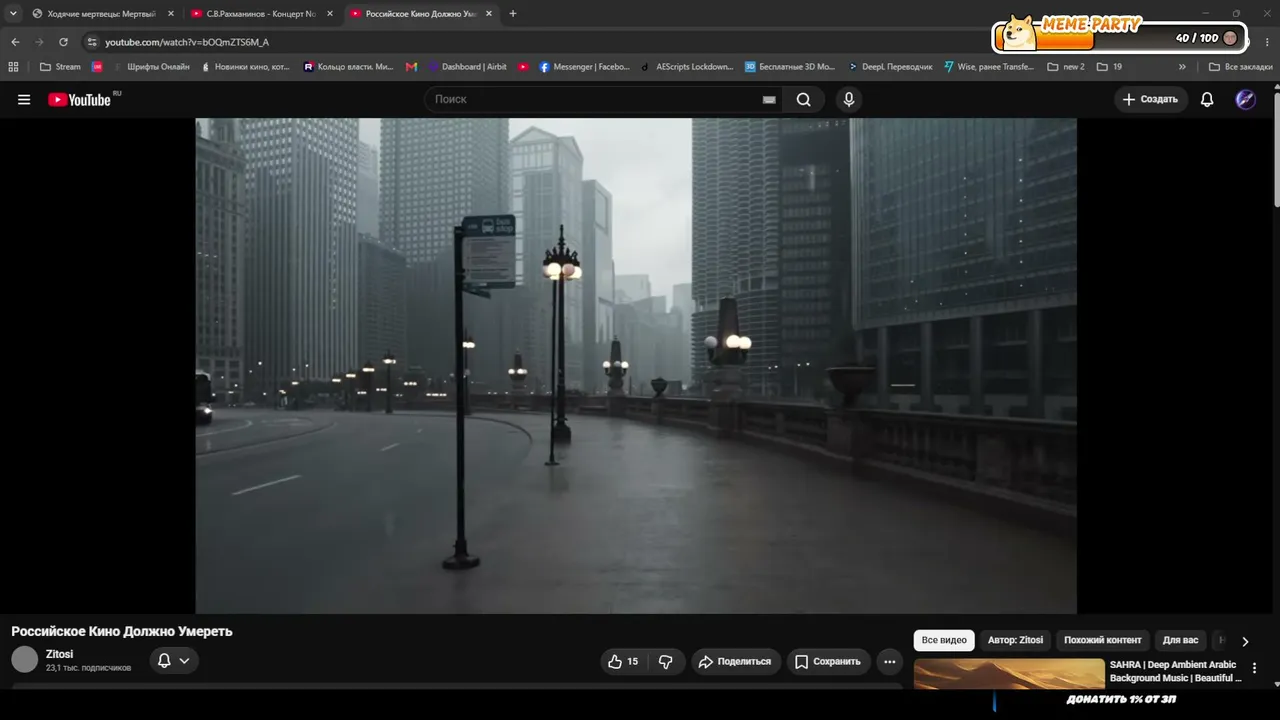The height and width of the screenshot is (720, 1280).
Task: Open the Messenger | Facebook bookmark
Action: point(584,67)
